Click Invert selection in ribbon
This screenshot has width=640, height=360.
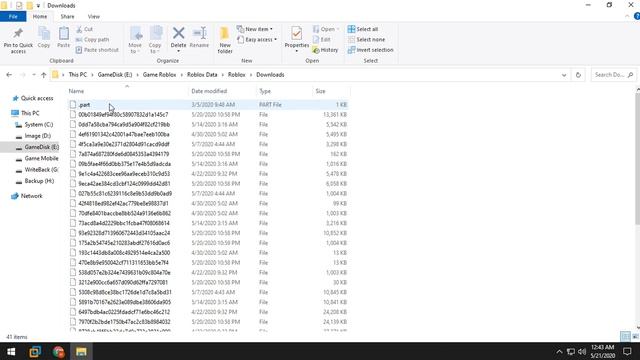[371, 50]
